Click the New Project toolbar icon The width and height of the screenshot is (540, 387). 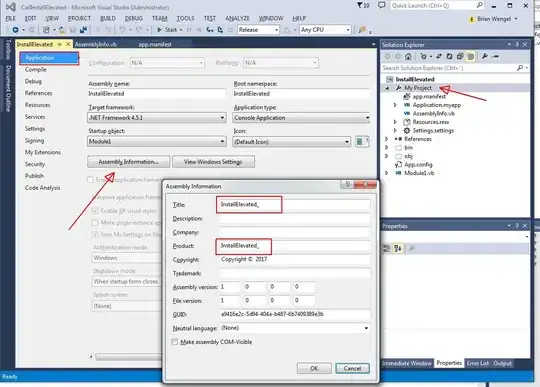coord(46,30)
